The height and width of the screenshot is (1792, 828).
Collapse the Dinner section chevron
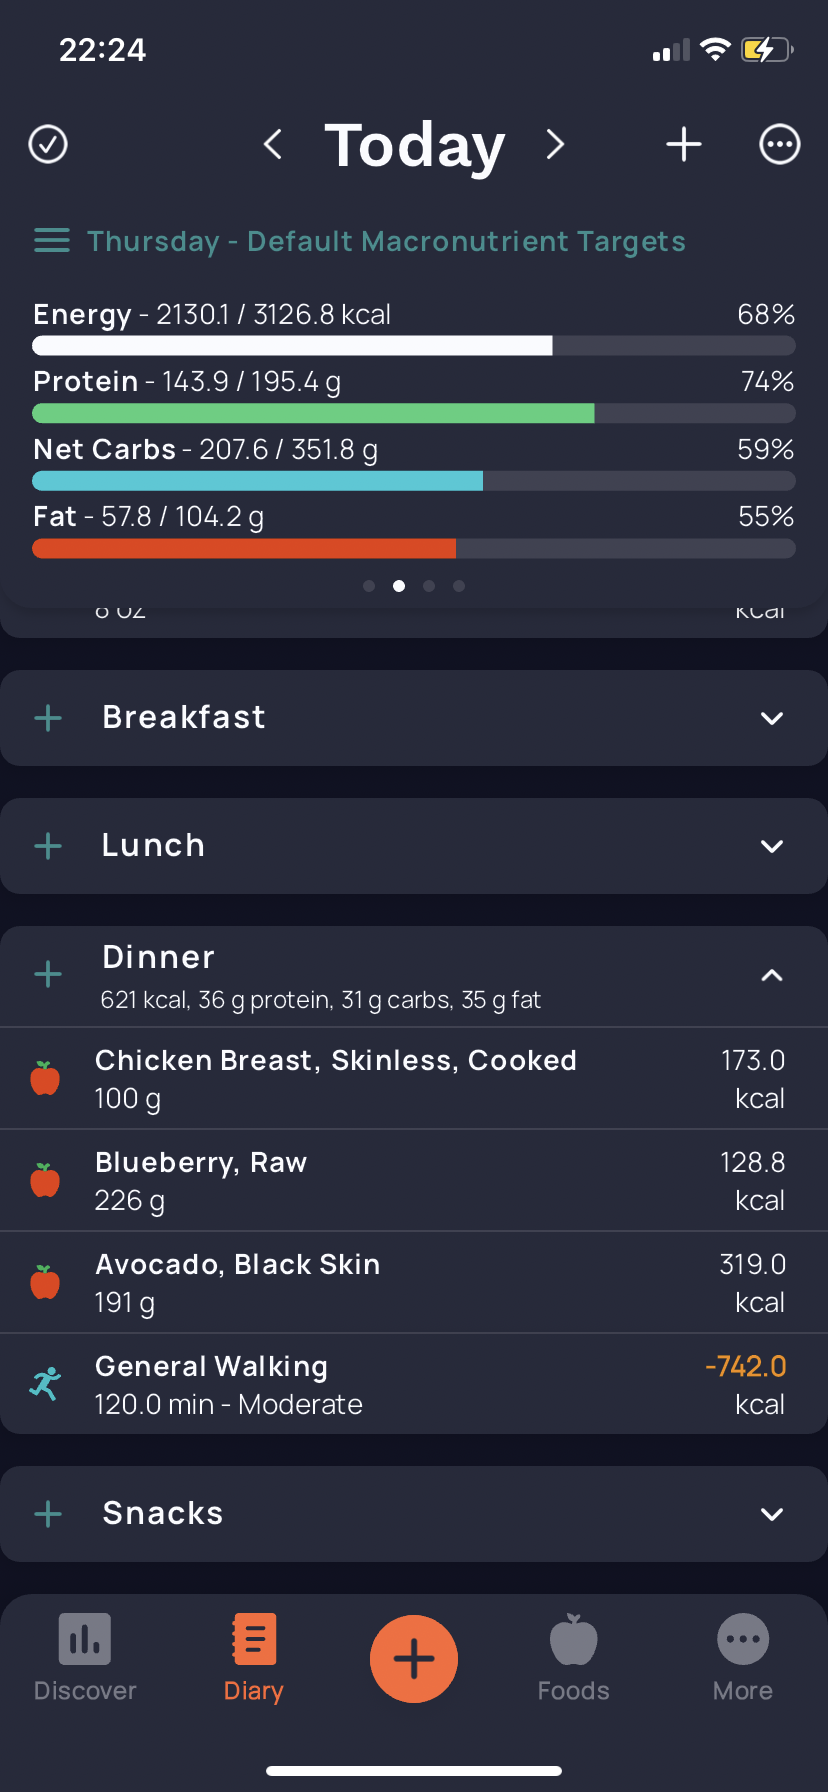(x=772, y=975)
